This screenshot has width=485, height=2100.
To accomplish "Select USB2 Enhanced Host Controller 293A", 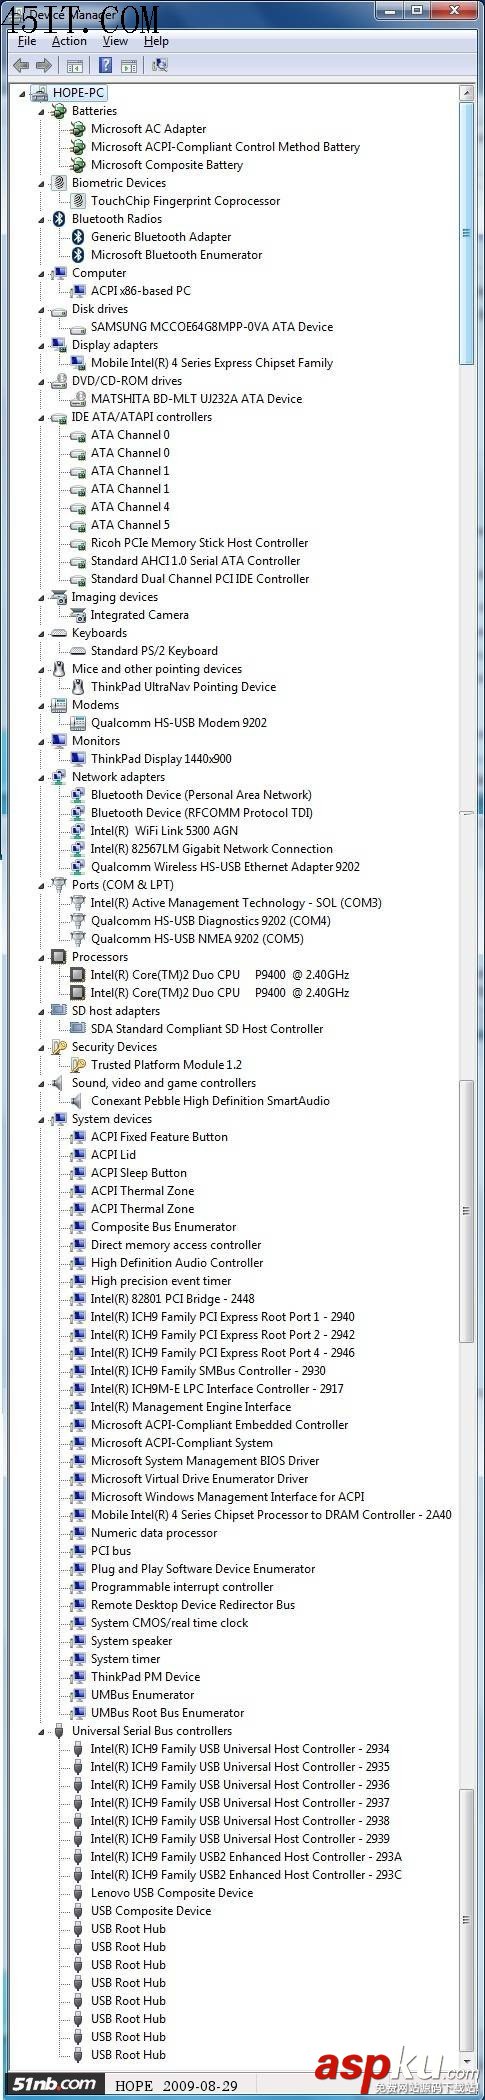I will (246, 1857).
